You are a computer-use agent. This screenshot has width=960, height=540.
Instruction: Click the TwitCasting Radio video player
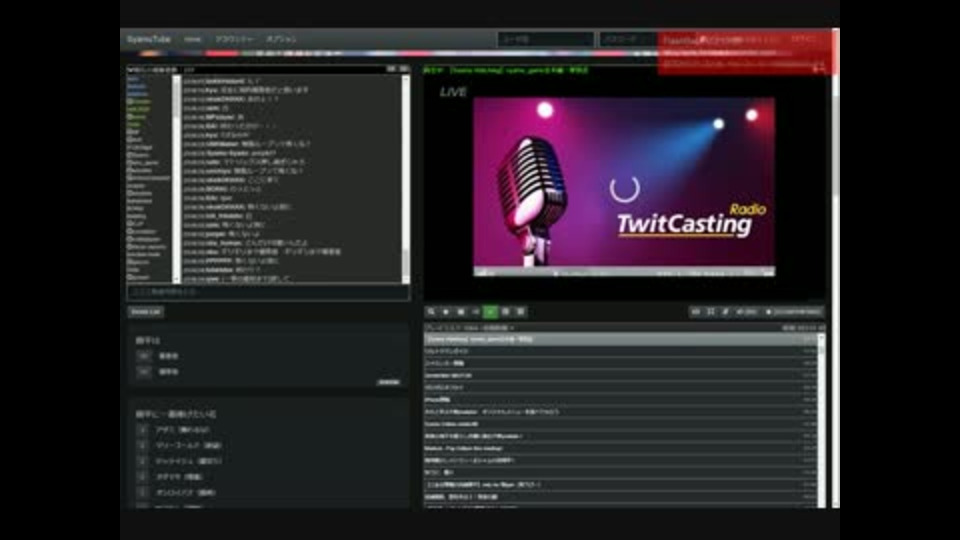(624, 187)
